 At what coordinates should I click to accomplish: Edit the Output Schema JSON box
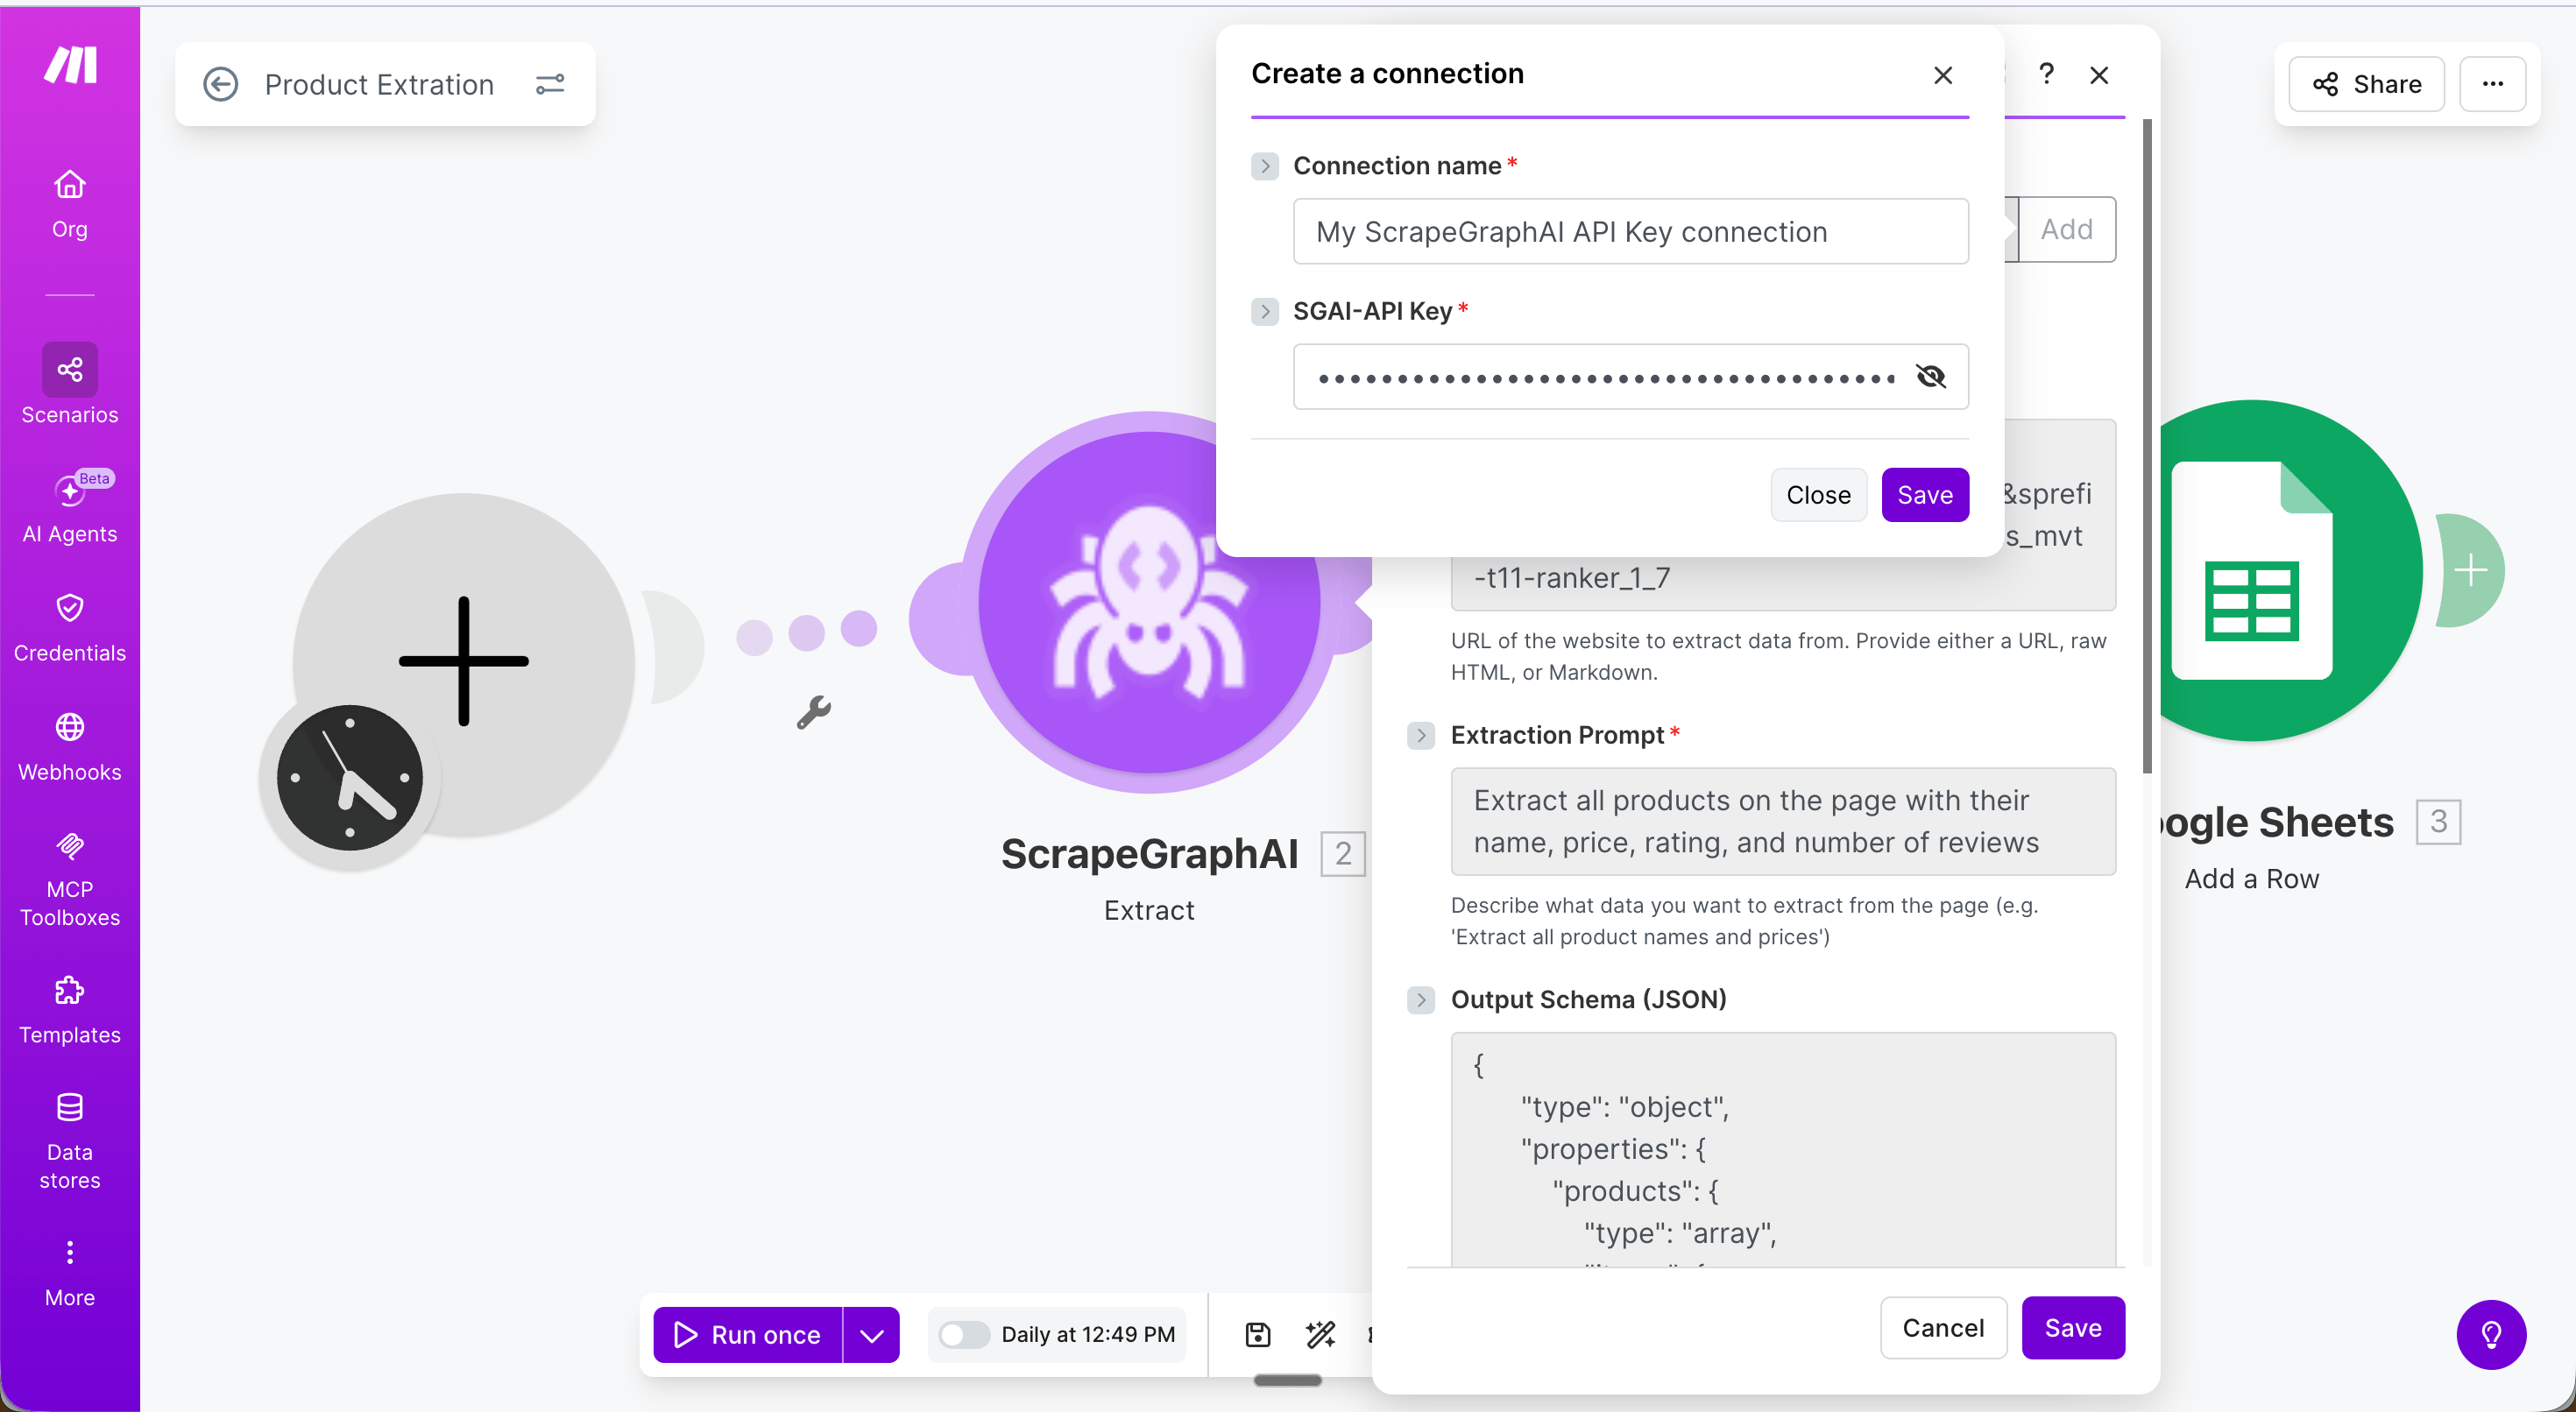[x=1783, y=1150]
